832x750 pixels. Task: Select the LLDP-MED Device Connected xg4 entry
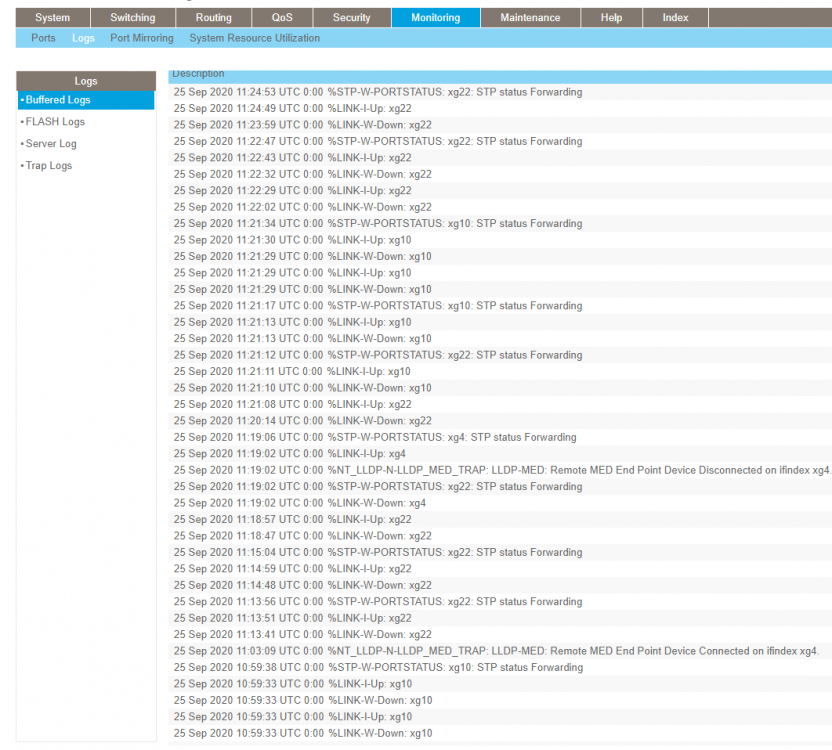click(500, 651)
